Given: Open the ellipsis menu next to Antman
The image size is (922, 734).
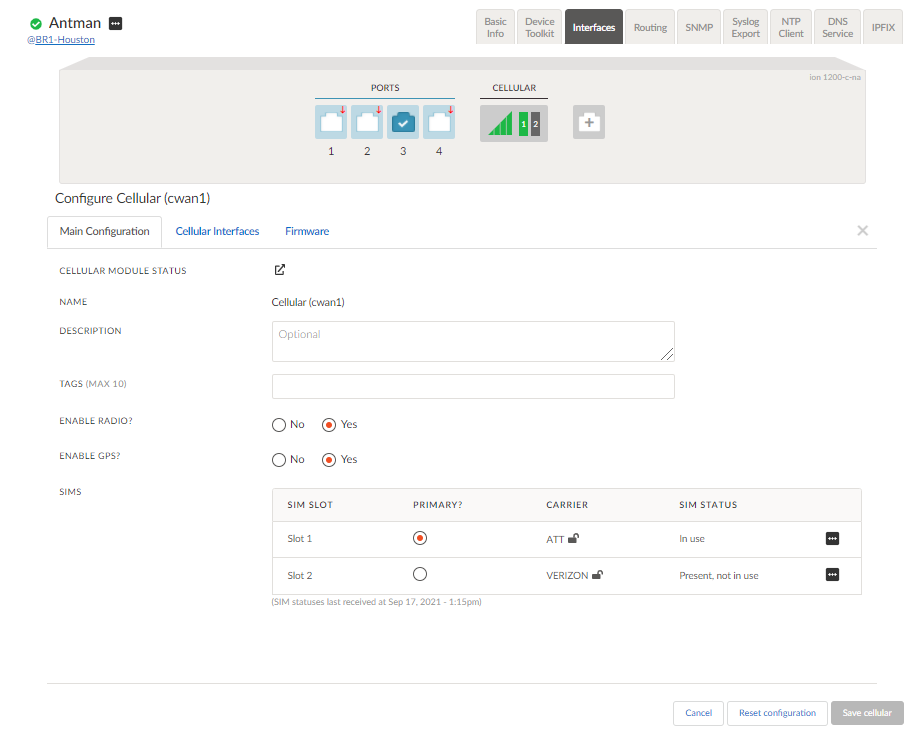Looking at the screenshot, I should (x=116, y=23).
